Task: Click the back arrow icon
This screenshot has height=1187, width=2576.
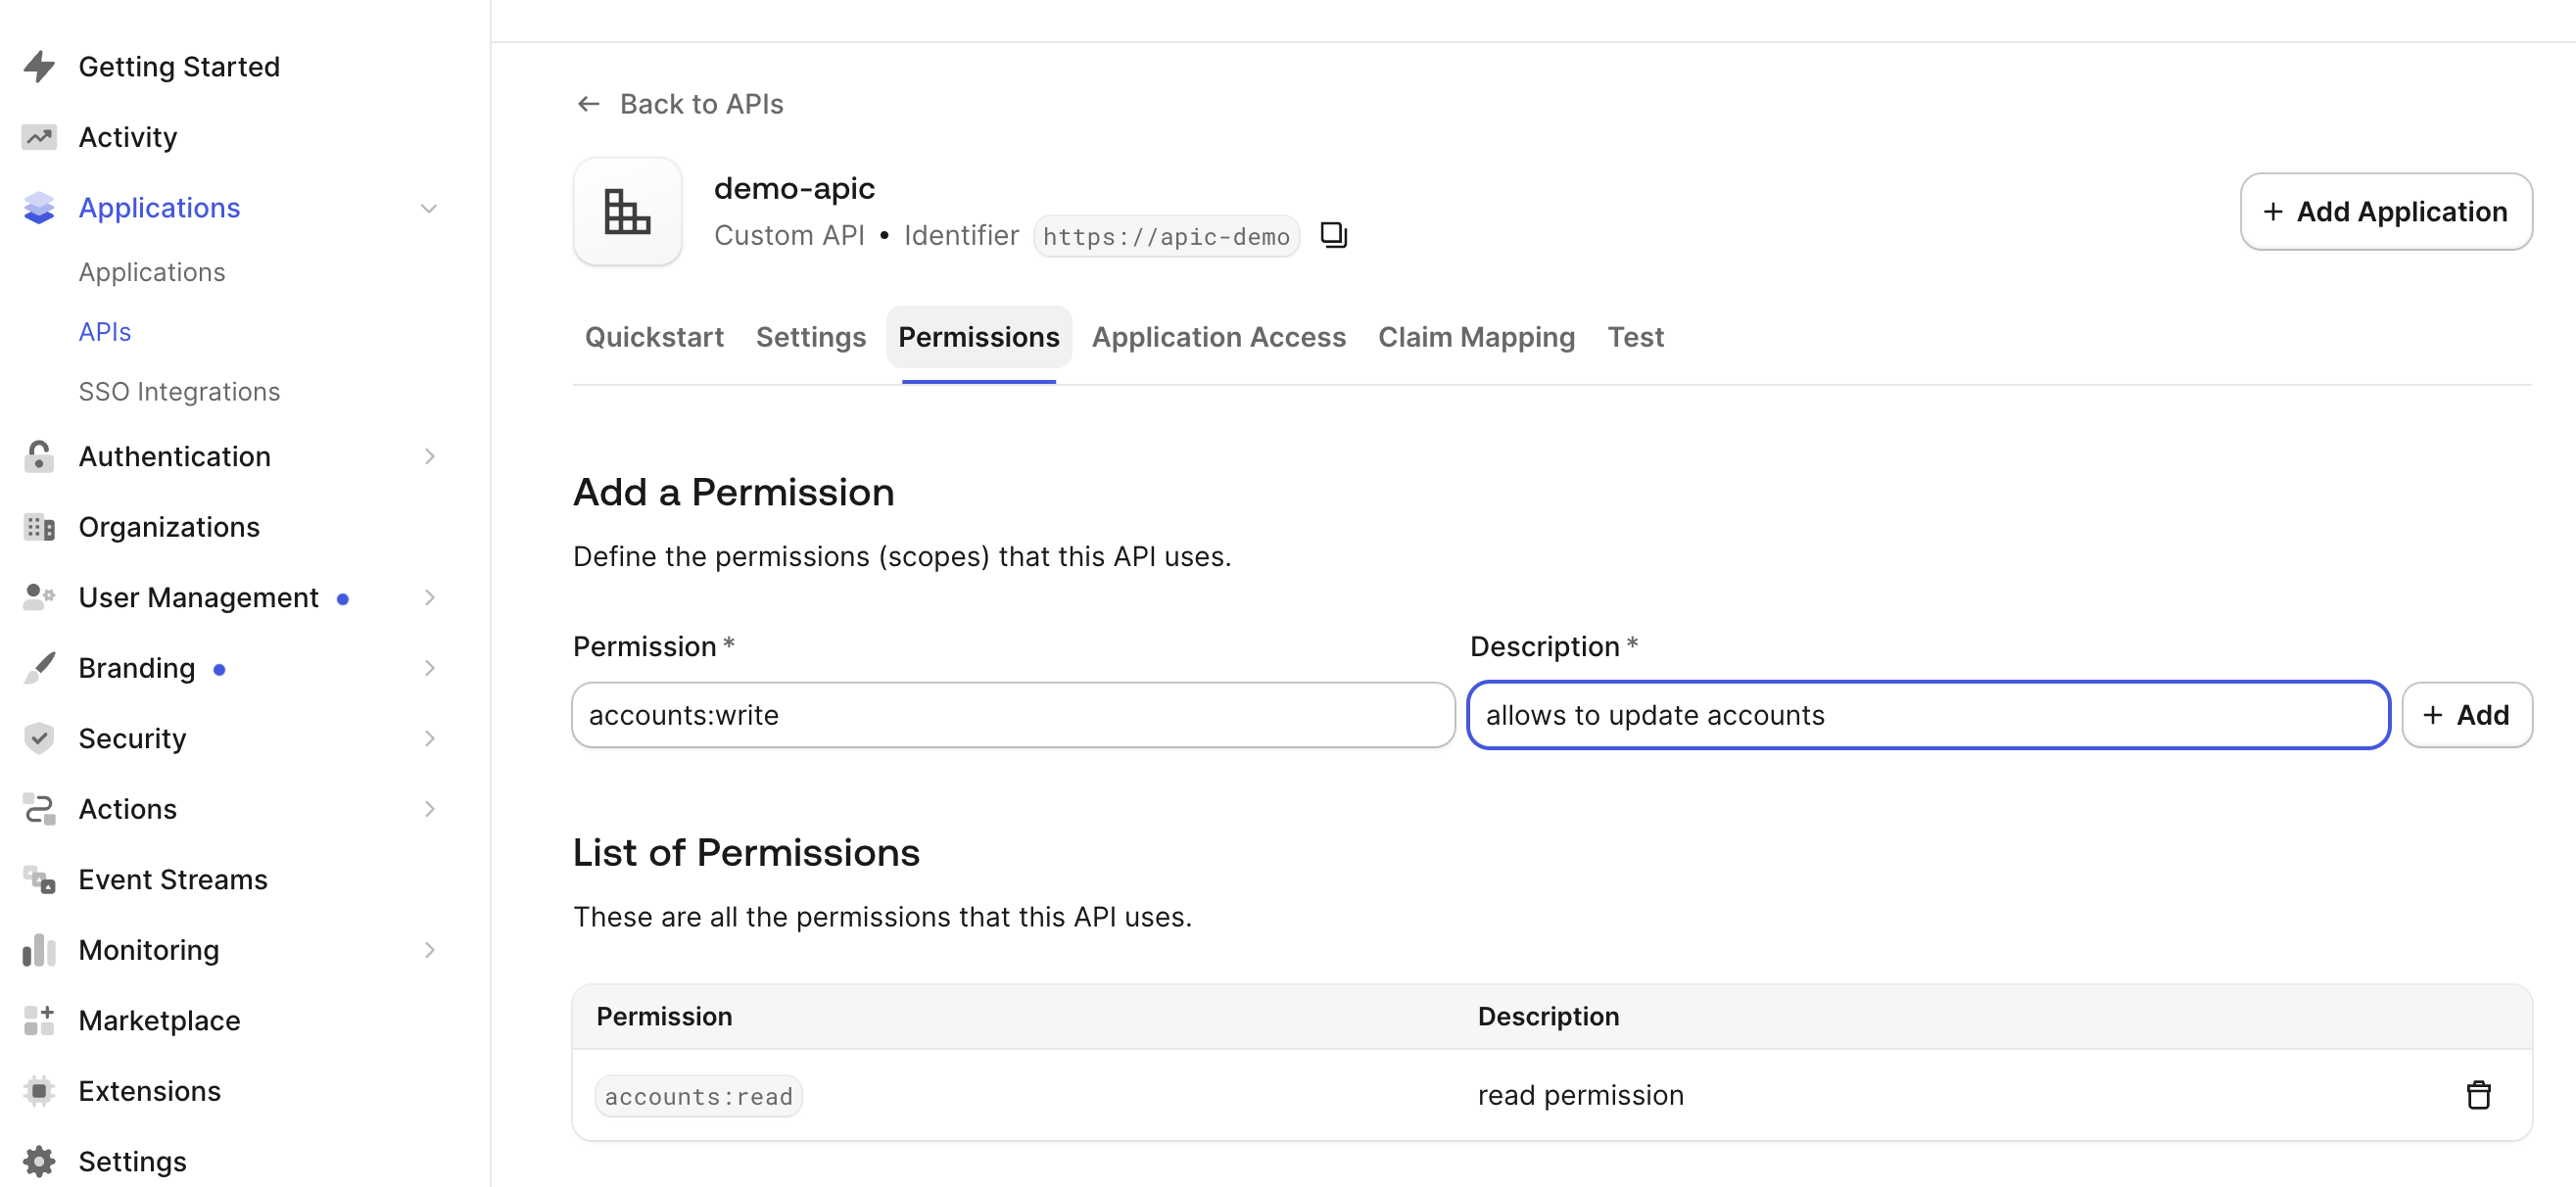Action: (x=589, y=104)
